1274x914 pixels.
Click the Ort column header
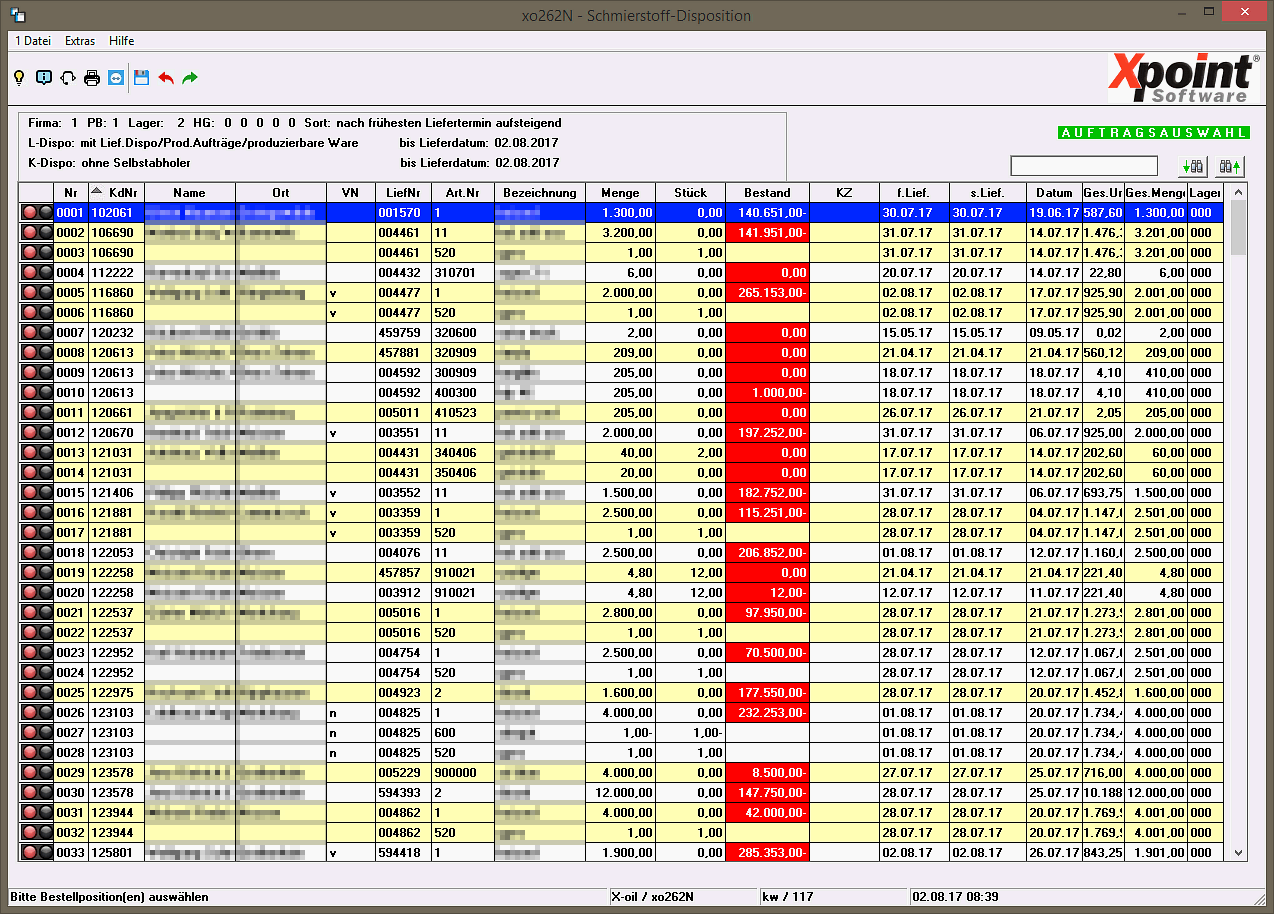point(281,192)
